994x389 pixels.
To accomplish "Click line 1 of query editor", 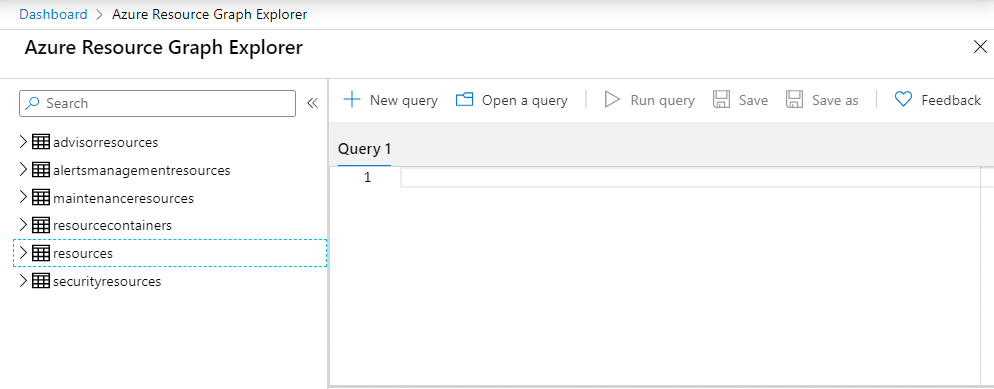I will (x=691, y=177).
